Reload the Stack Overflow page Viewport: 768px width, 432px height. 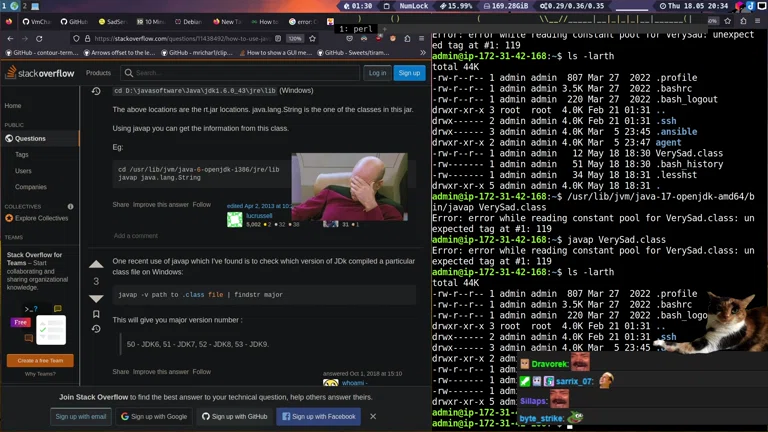click(39, 38)
